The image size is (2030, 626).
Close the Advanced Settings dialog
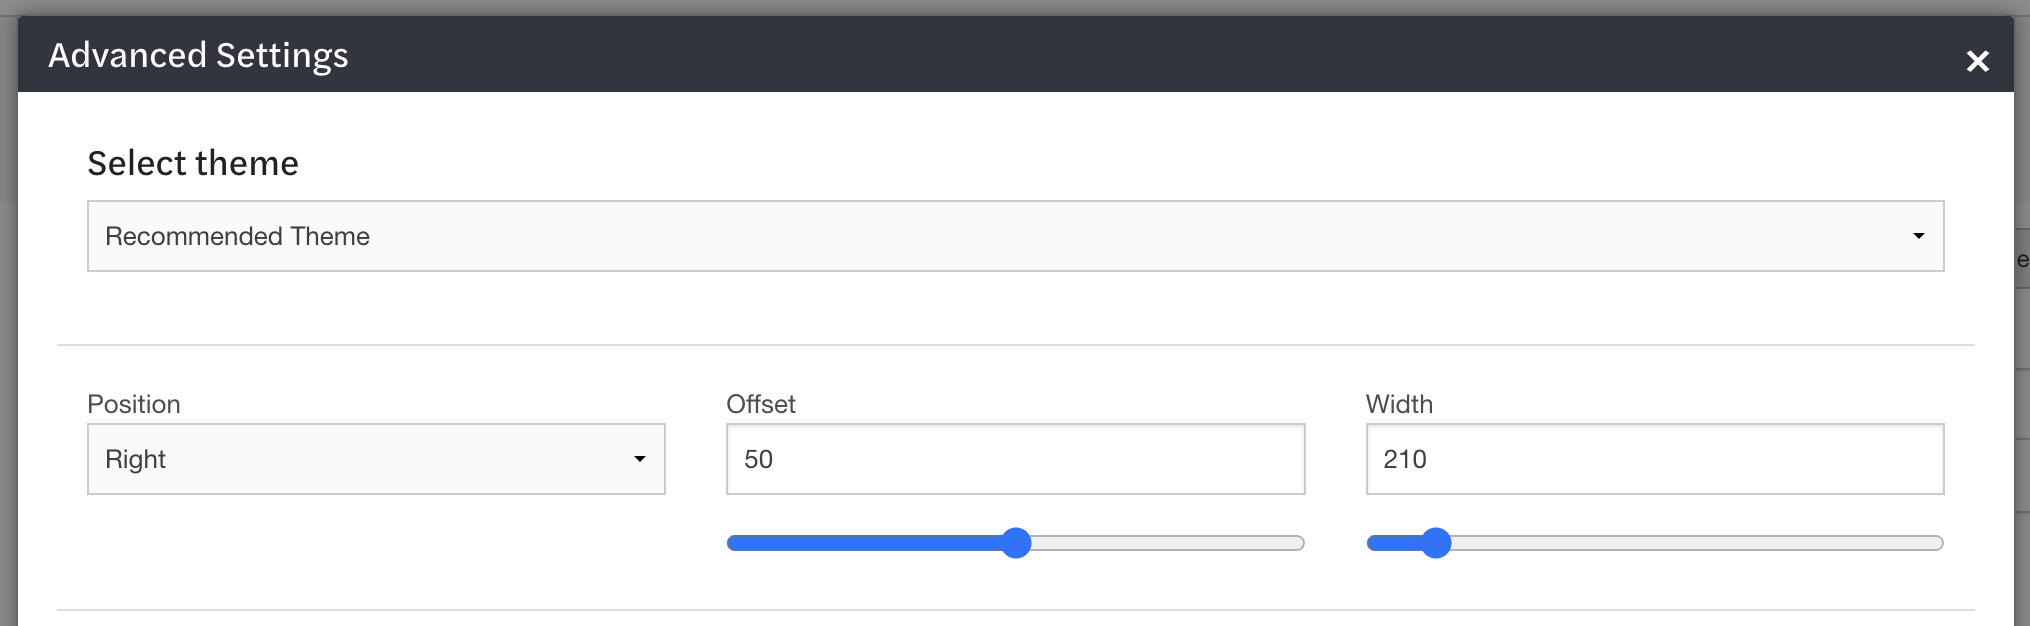1978,61
